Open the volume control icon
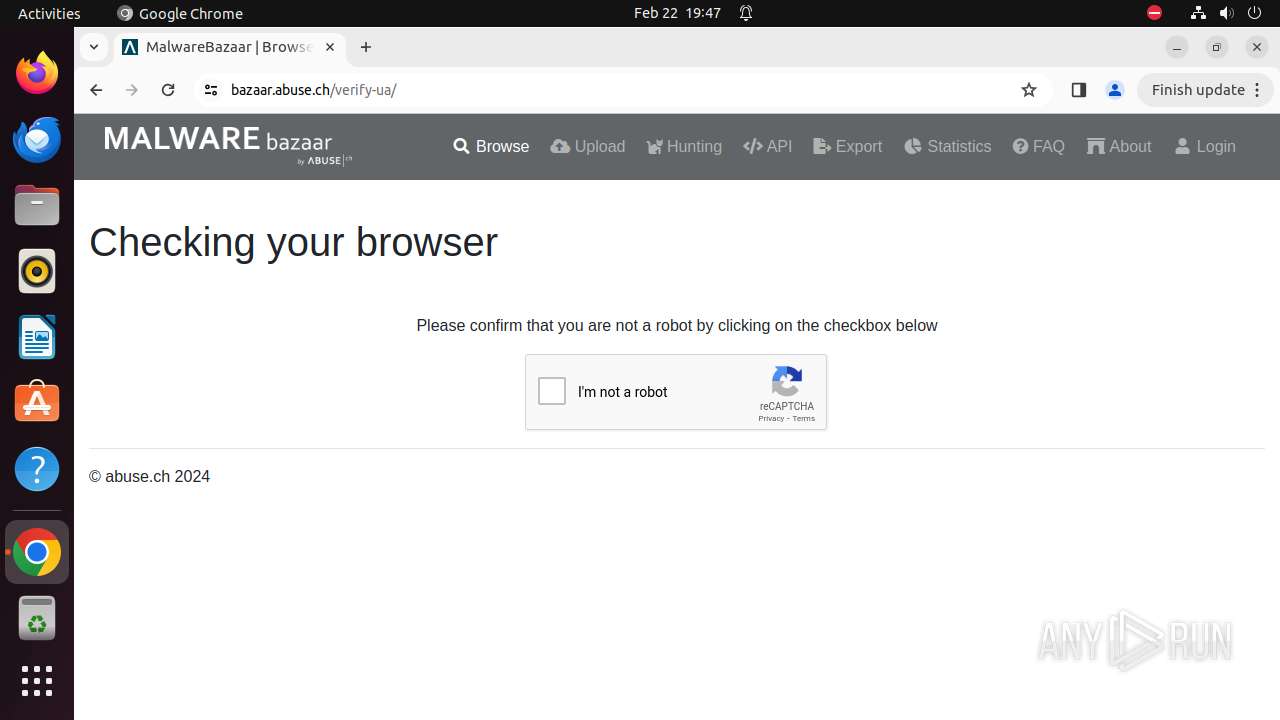The image size is (1280, 720). point(1227,13)
